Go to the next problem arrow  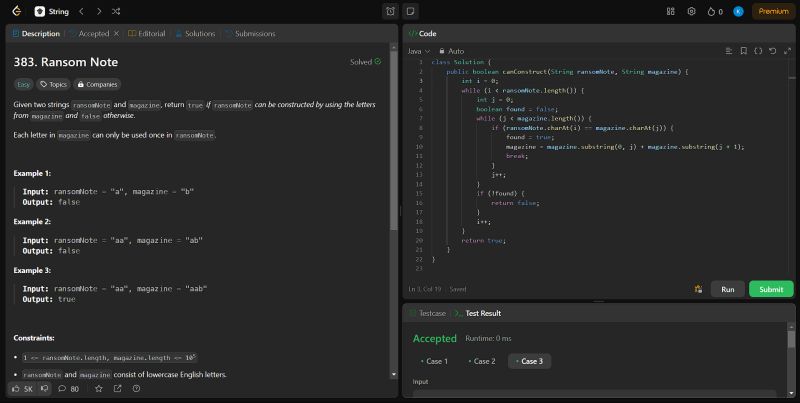[99, 11]
